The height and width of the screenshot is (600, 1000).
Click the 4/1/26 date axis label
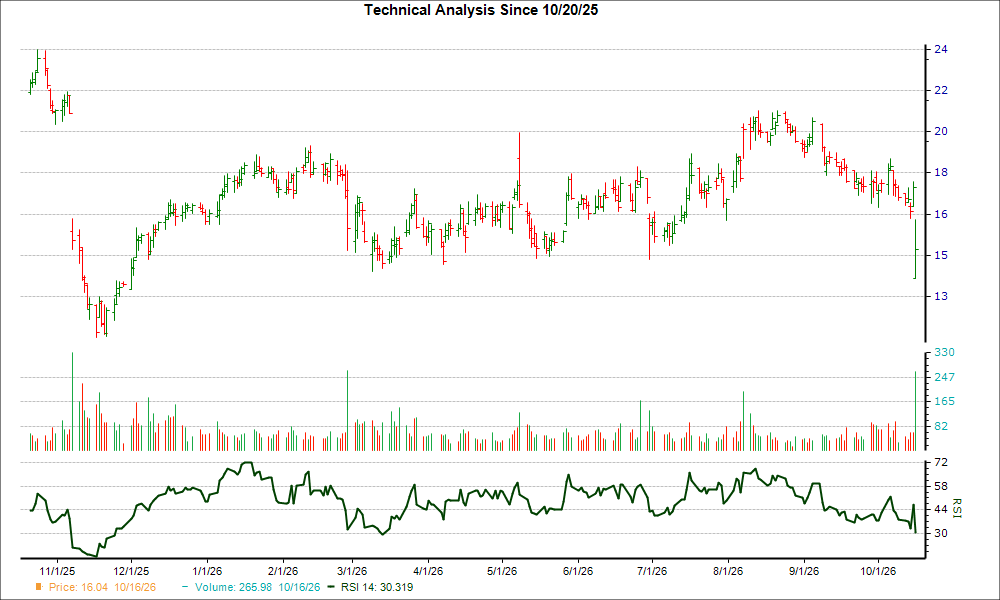pos(428,571)
